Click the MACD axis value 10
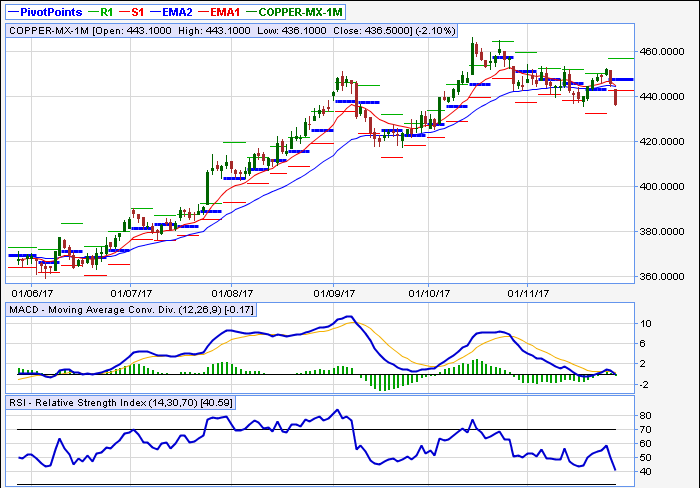This screenshot has height=488, width=700. 646,324
